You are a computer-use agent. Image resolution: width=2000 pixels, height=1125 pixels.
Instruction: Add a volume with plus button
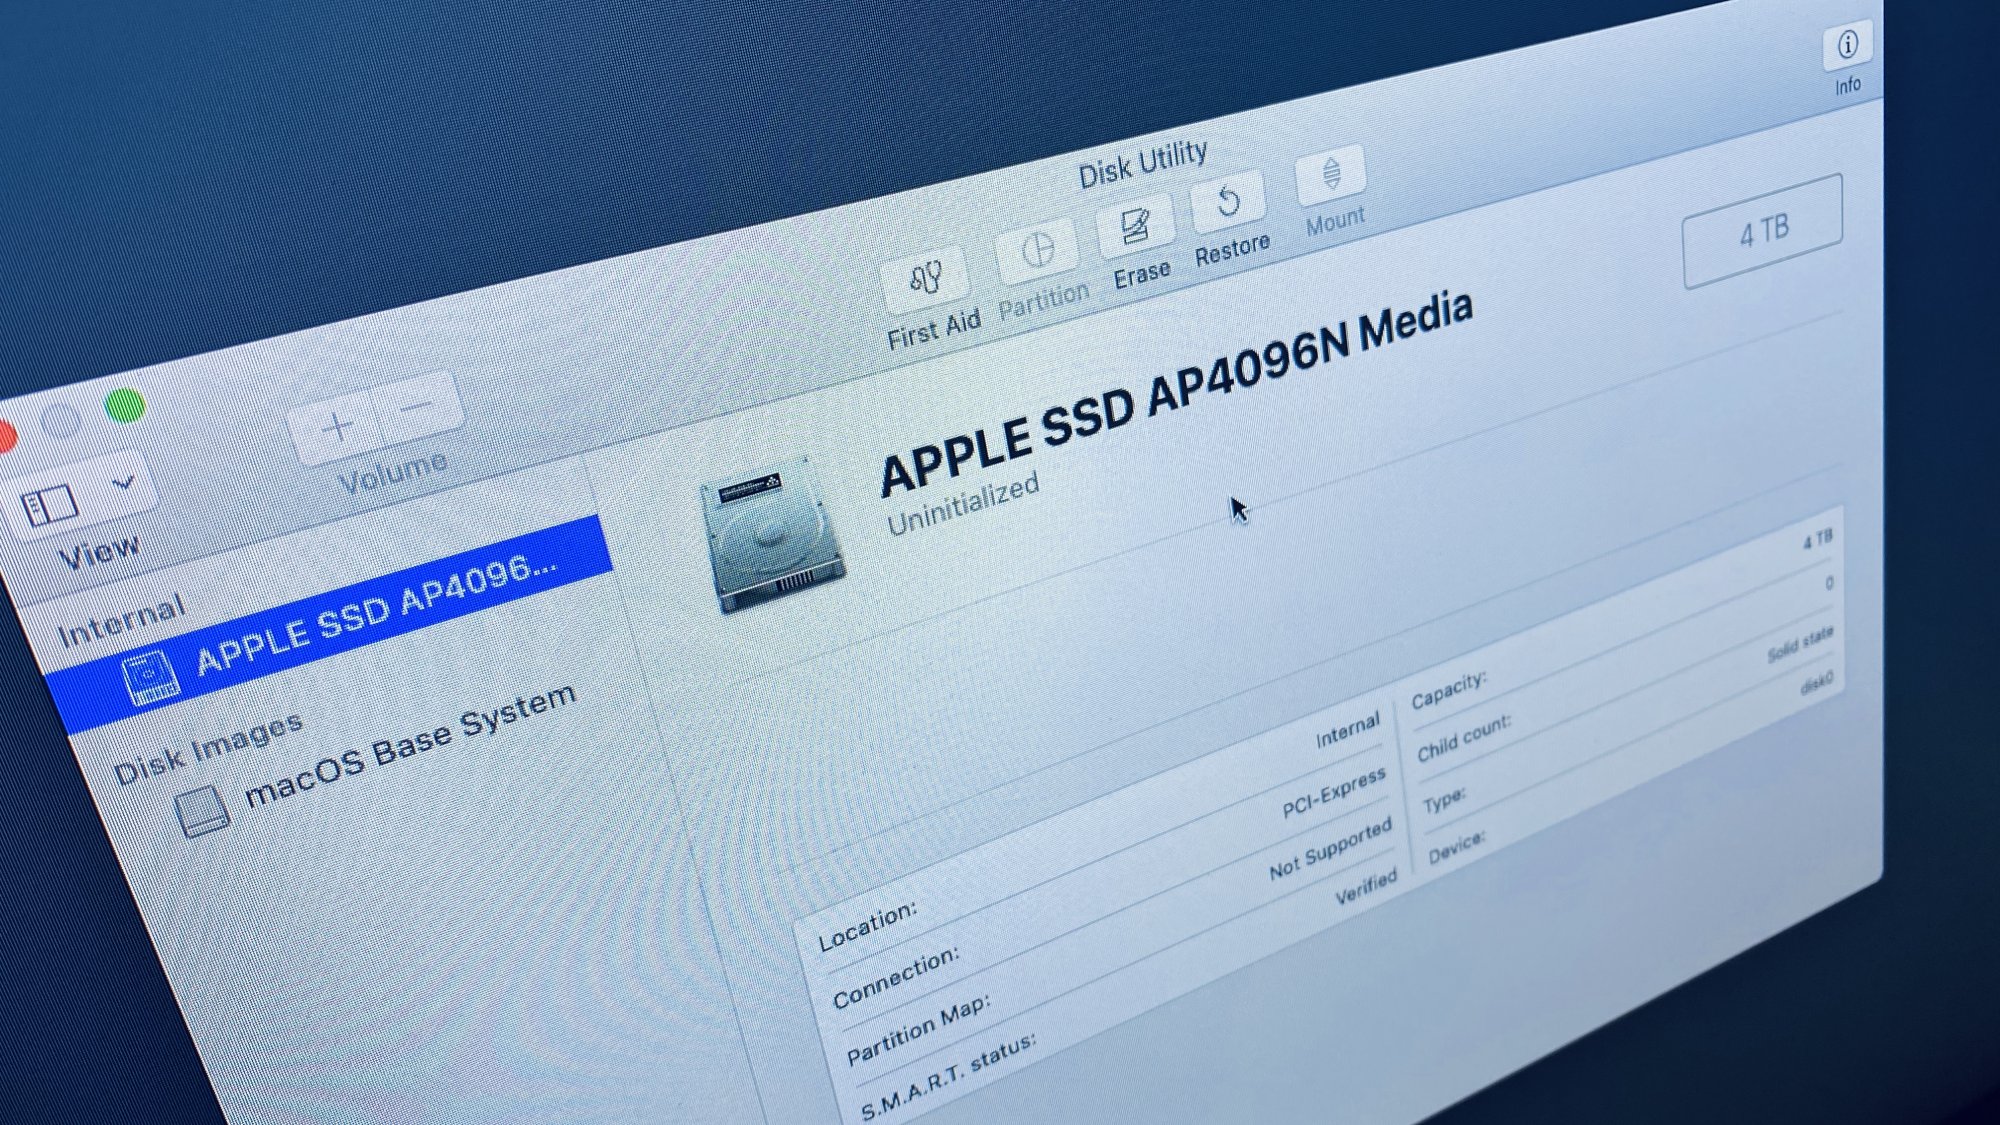point(337,427)
